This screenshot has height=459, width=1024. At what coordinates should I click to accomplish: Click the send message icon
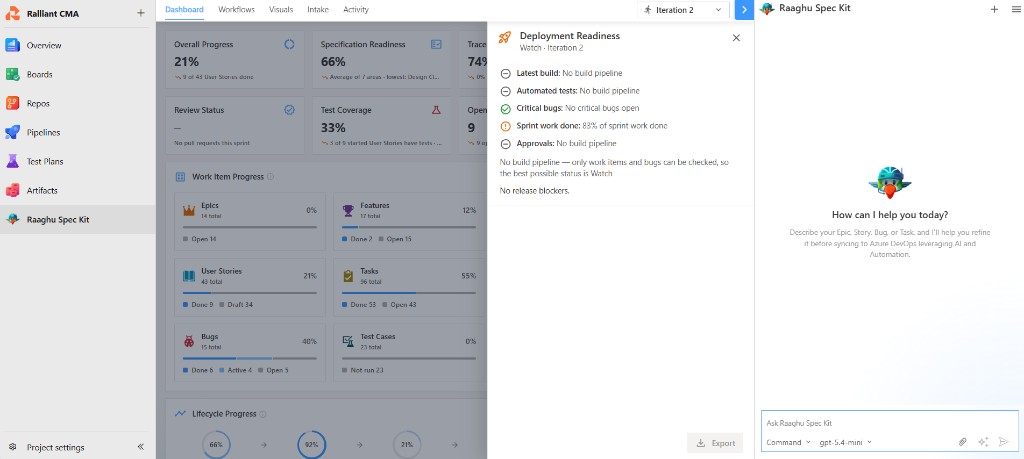pos(1004,442)
